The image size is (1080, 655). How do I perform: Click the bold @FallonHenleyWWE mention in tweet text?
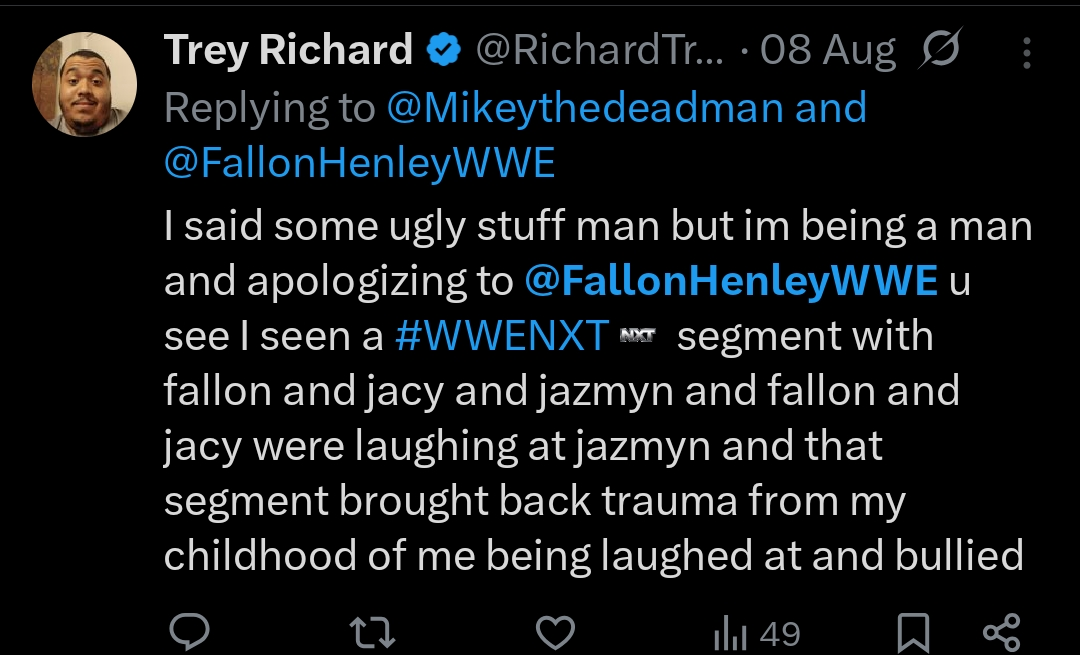pos(731,282)
